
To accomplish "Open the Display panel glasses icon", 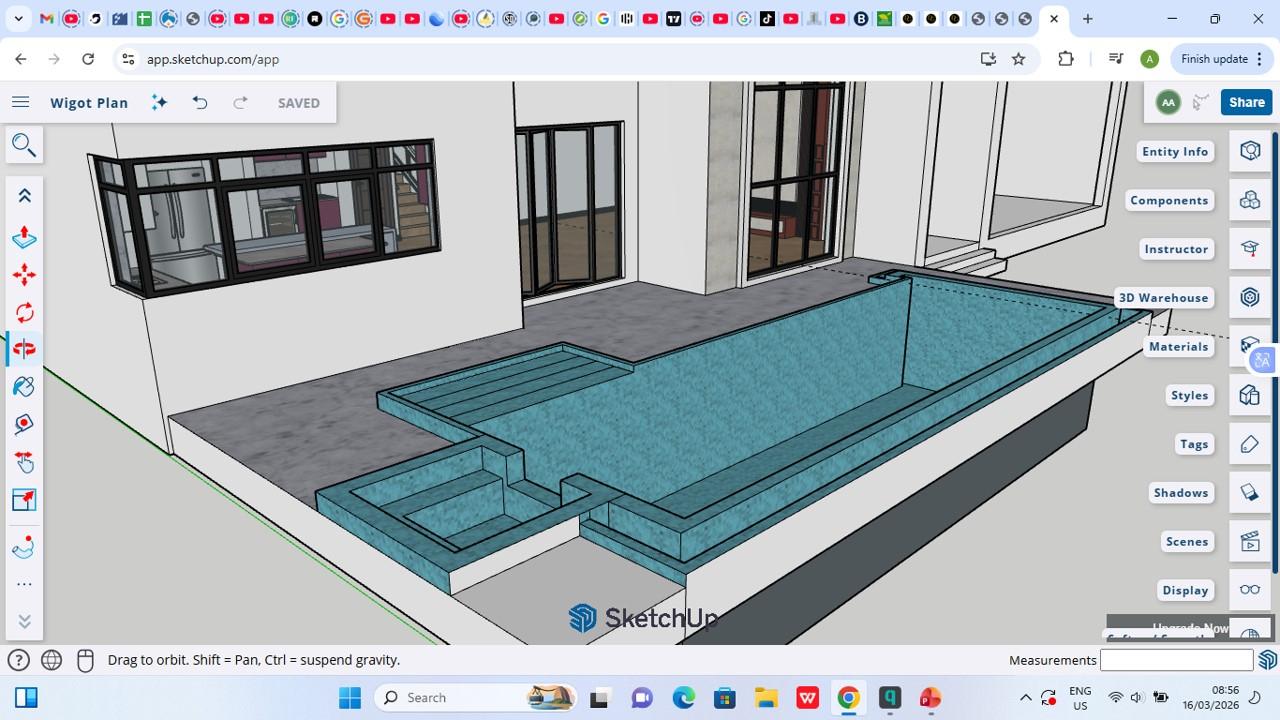I will point(1249,590).
